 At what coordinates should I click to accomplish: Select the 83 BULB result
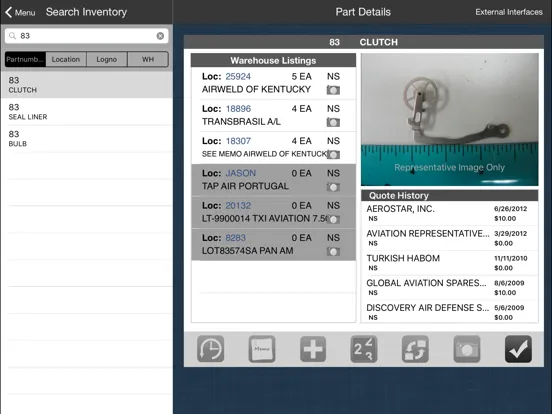(87, 138)
